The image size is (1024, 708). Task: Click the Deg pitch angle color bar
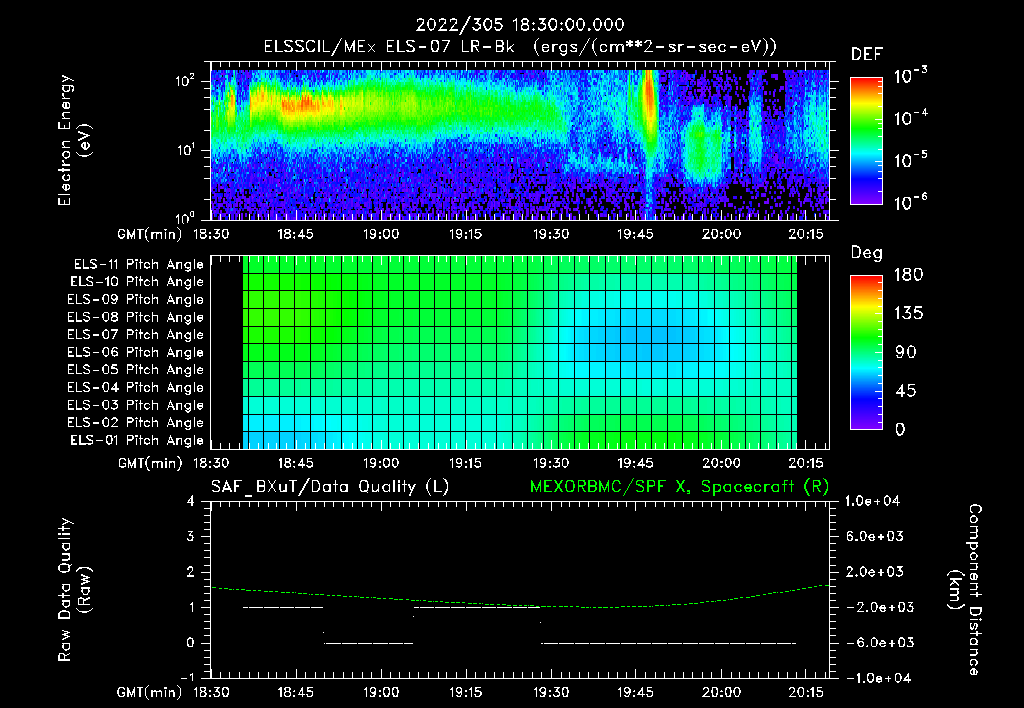click(x=866, y=352)
